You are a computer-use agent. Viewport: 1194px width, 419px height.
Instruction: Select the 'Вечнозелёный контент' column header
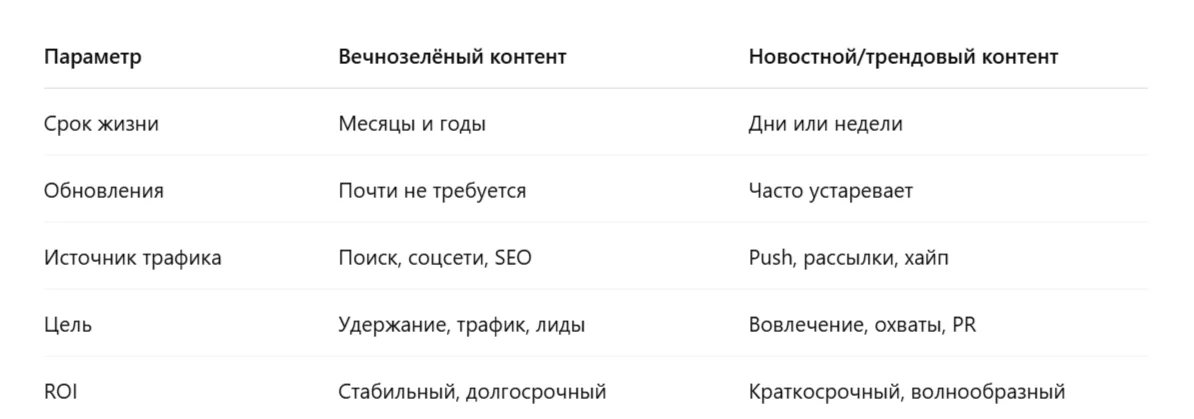tap(452, 57)
